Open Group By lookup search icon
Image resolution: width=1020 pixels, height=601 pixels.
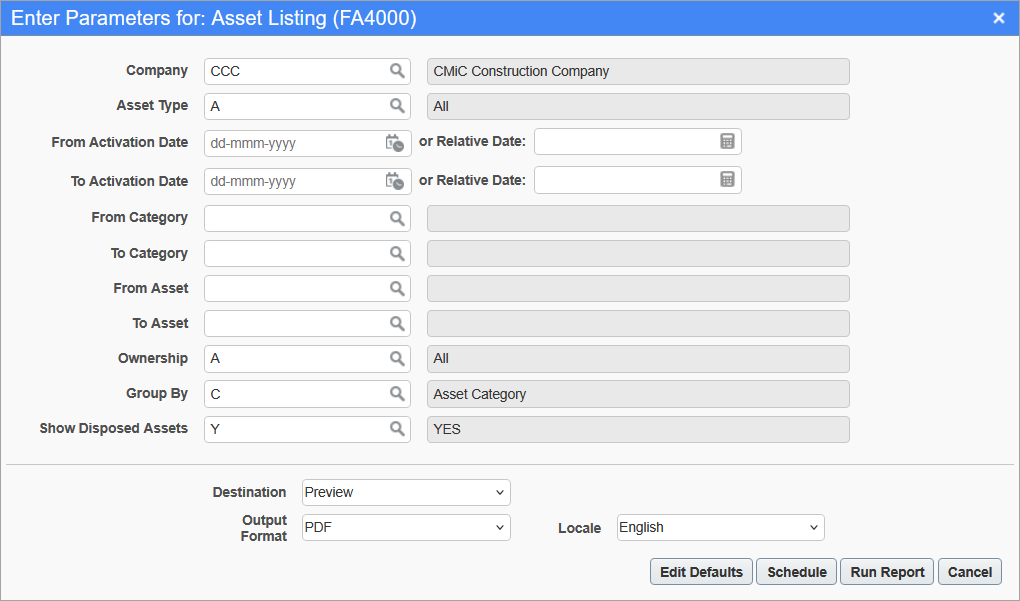coord(397,394)
